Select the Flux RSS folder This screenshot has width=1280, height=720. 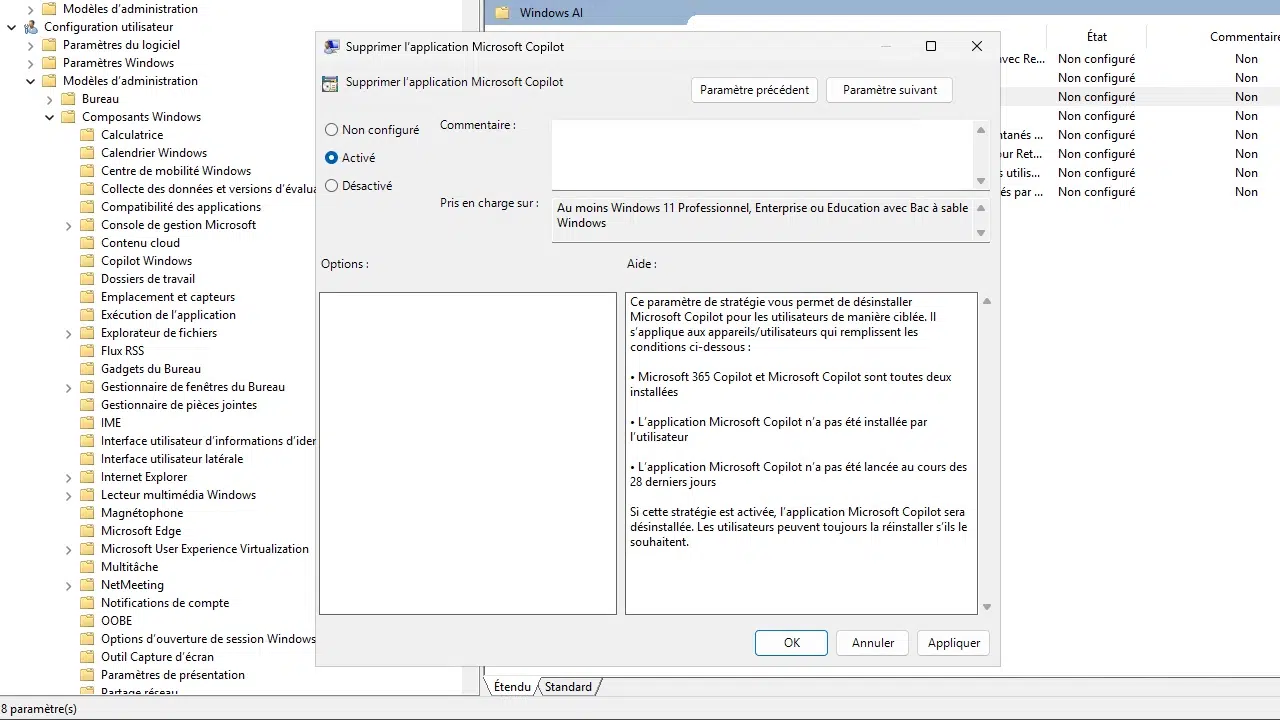pyautogui.click(x=122, y=350)
